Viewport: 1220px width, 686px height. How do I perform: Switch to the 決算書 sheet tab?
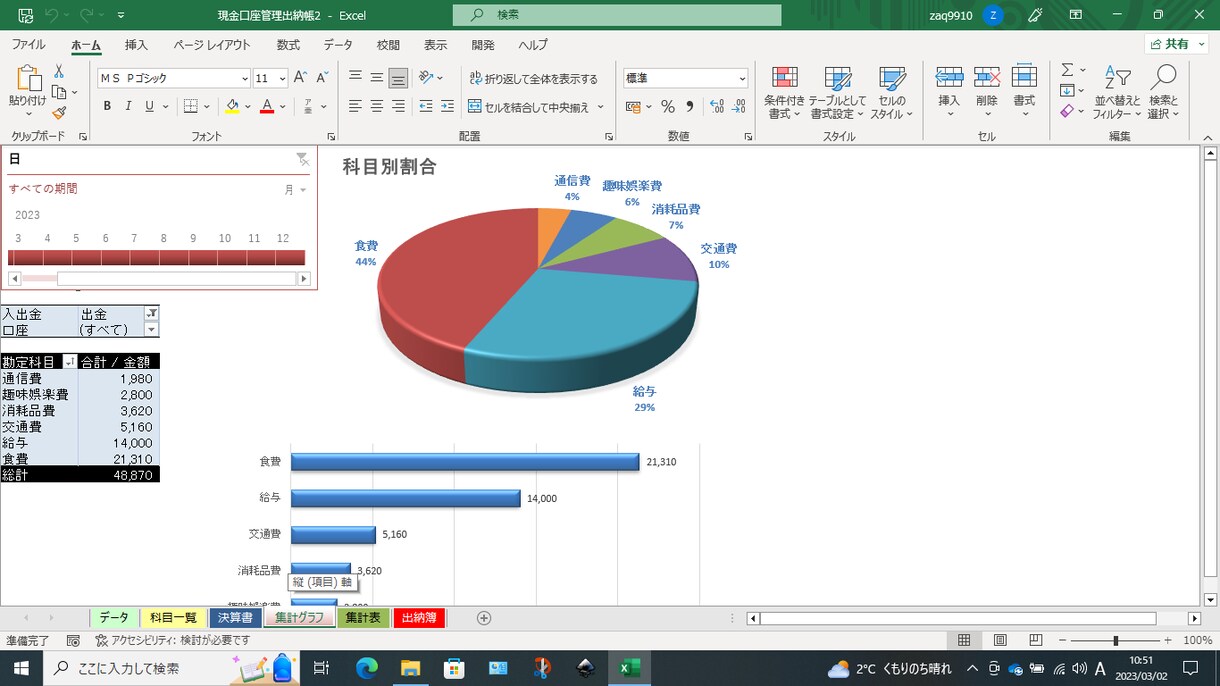235,618
